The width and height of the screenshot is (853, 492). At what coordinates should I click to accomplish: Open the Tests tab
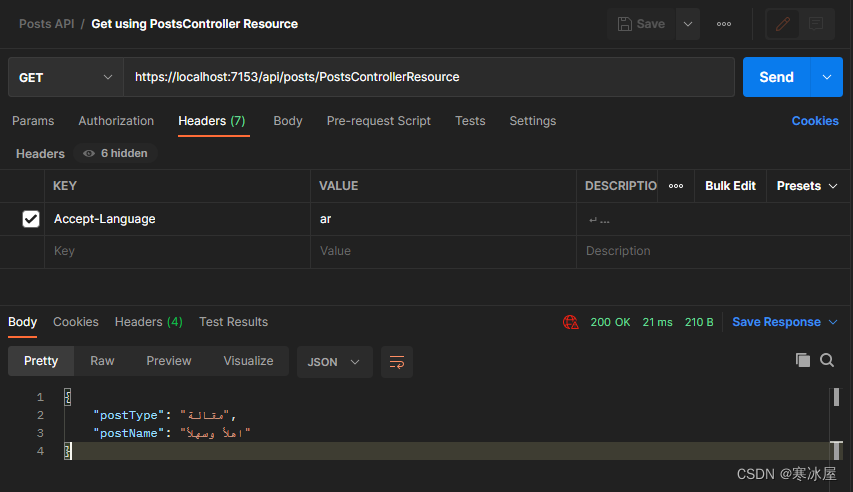pos(470,121)
